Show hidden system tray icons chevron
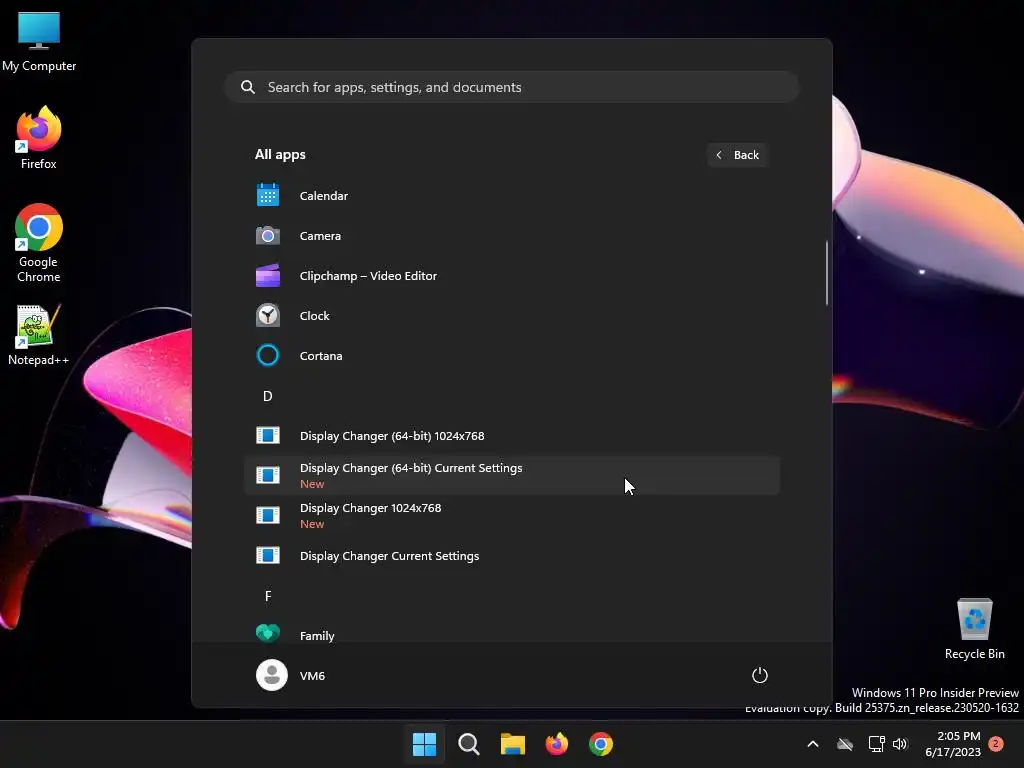Image resolution: width=1024 pixels, height=768 pixels. pyautogui.click(x=813, y=744)
